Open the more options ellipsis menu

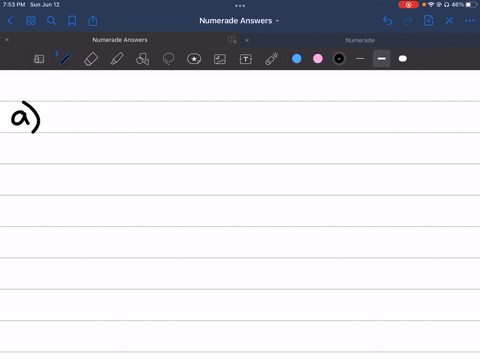(x=470, y=21)
